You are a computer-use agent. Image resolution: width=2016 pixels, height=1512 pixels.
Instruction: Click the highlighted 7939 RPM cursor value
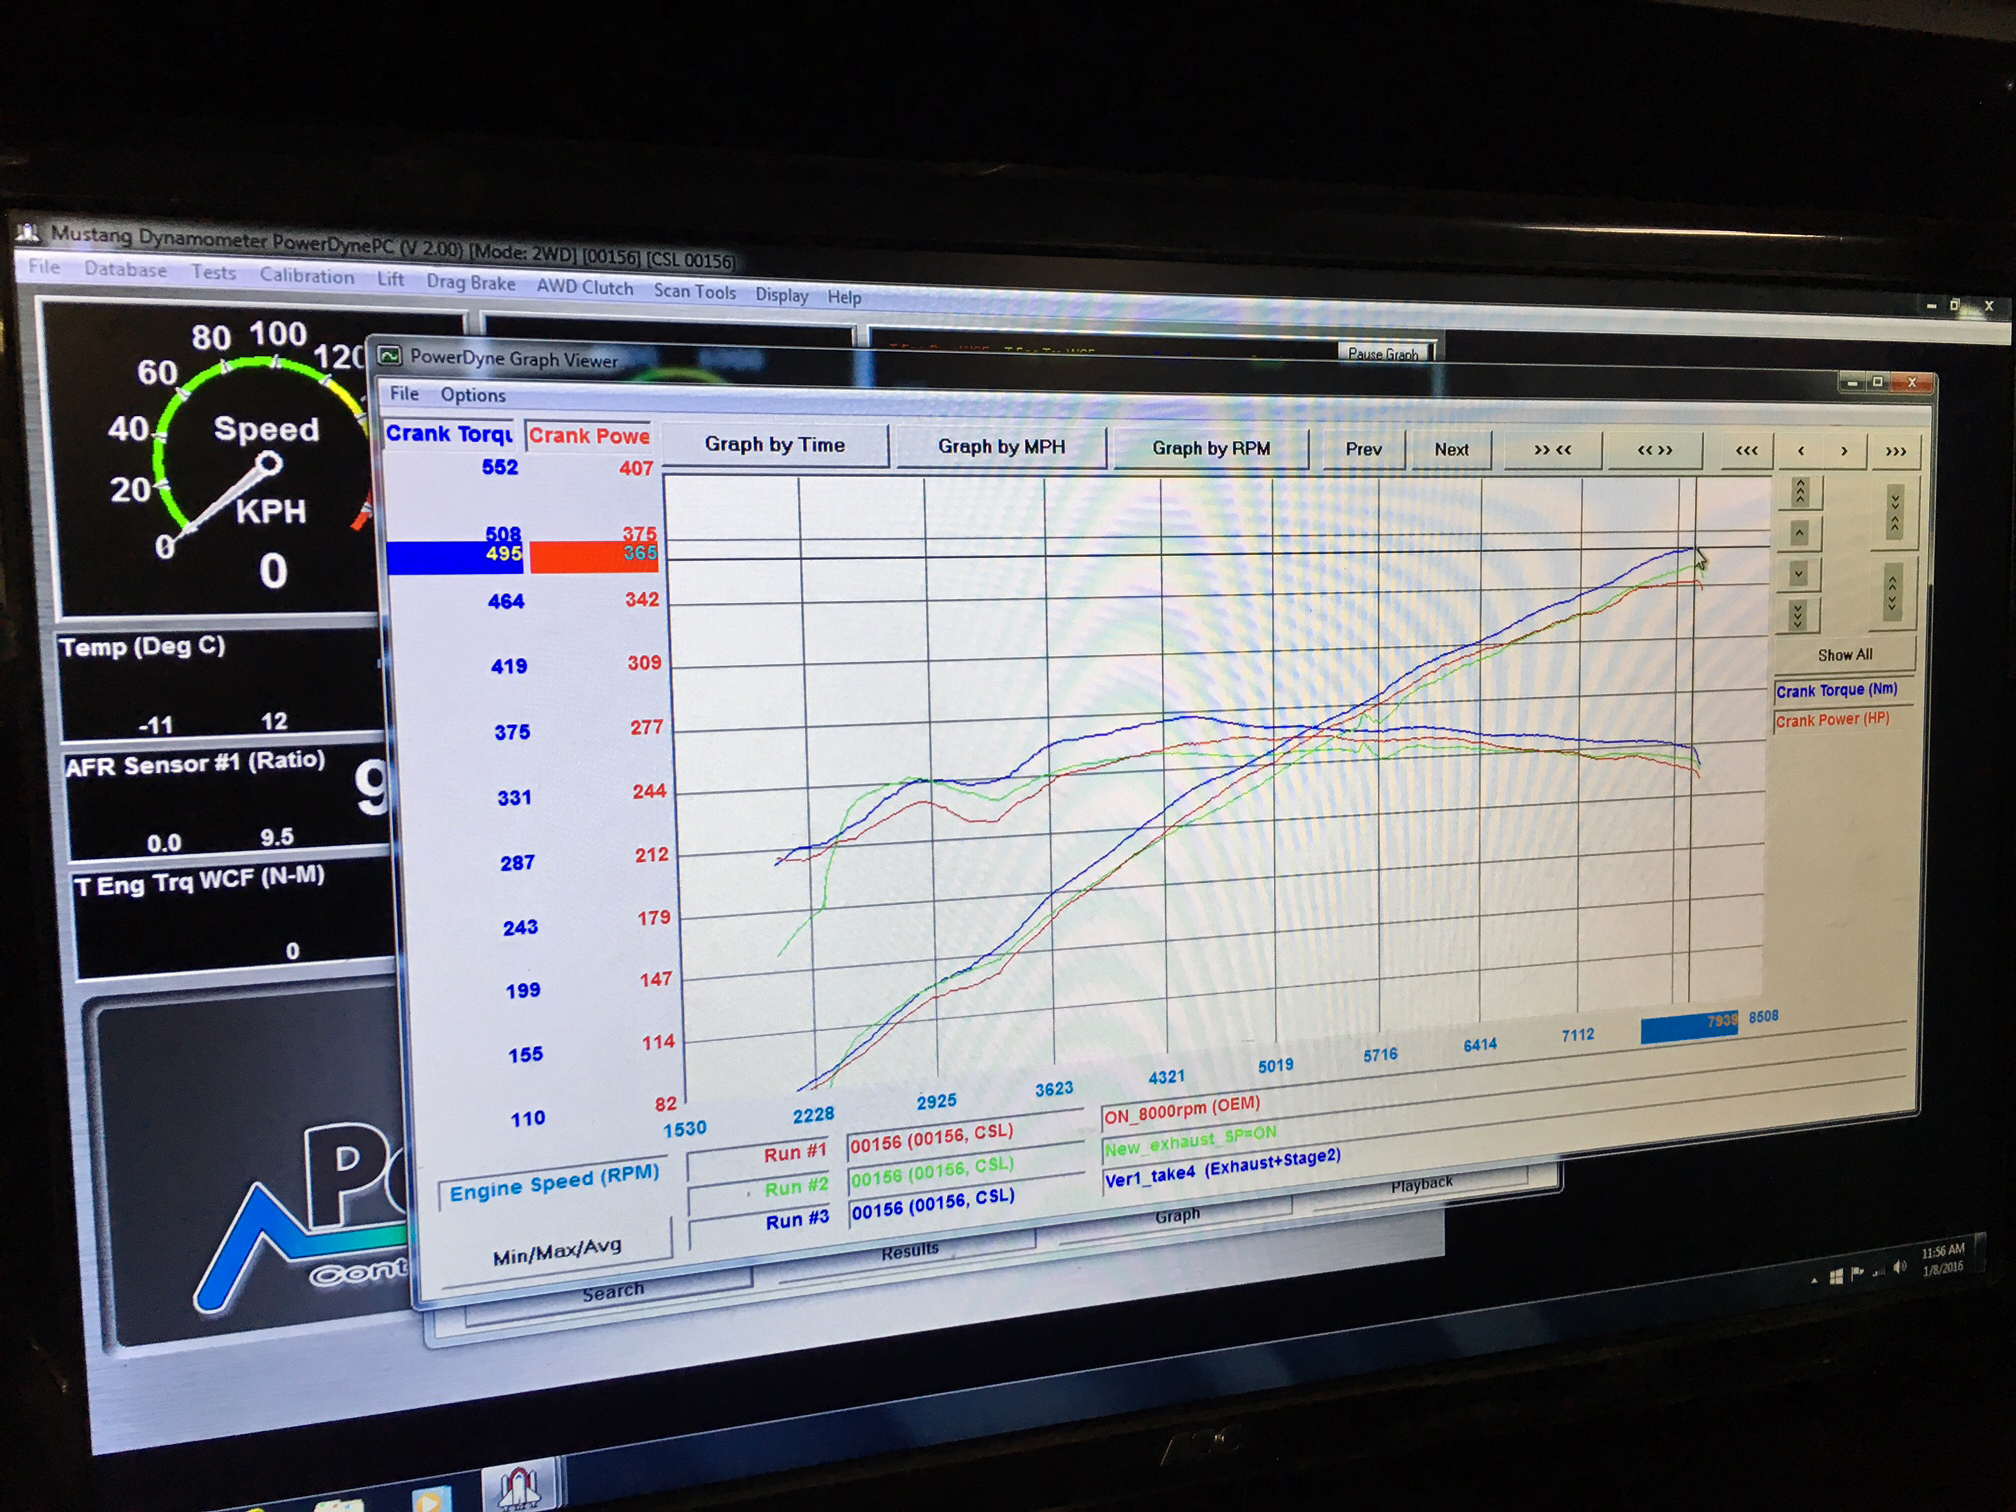tap(1690, 1027)
